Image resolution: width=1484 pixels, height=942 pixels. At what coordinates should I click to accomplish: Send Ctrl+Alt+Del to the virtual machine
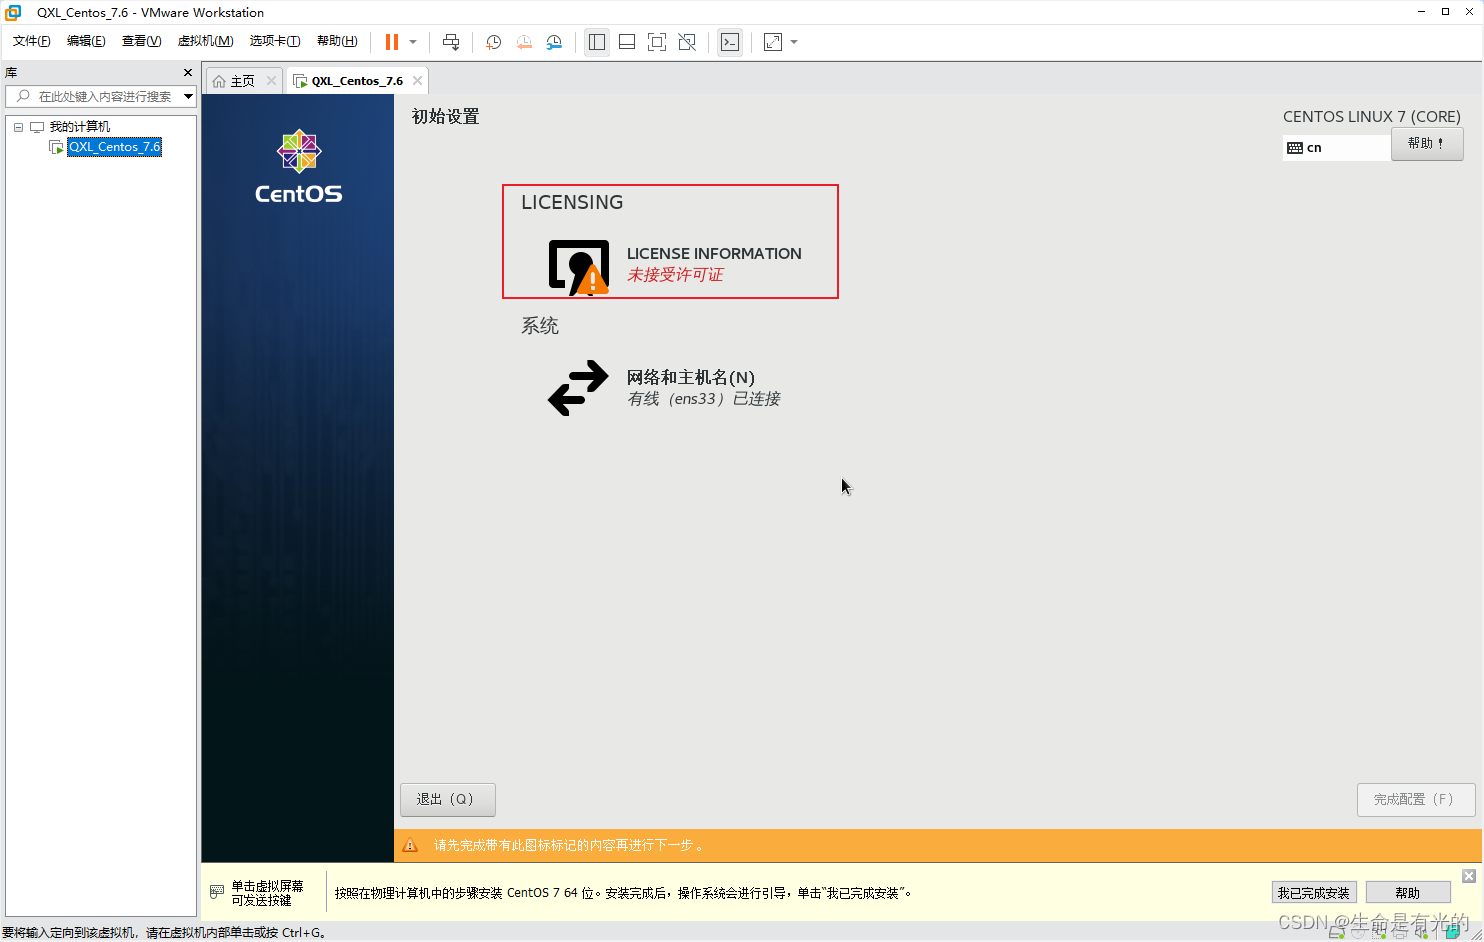click(451, 42)
